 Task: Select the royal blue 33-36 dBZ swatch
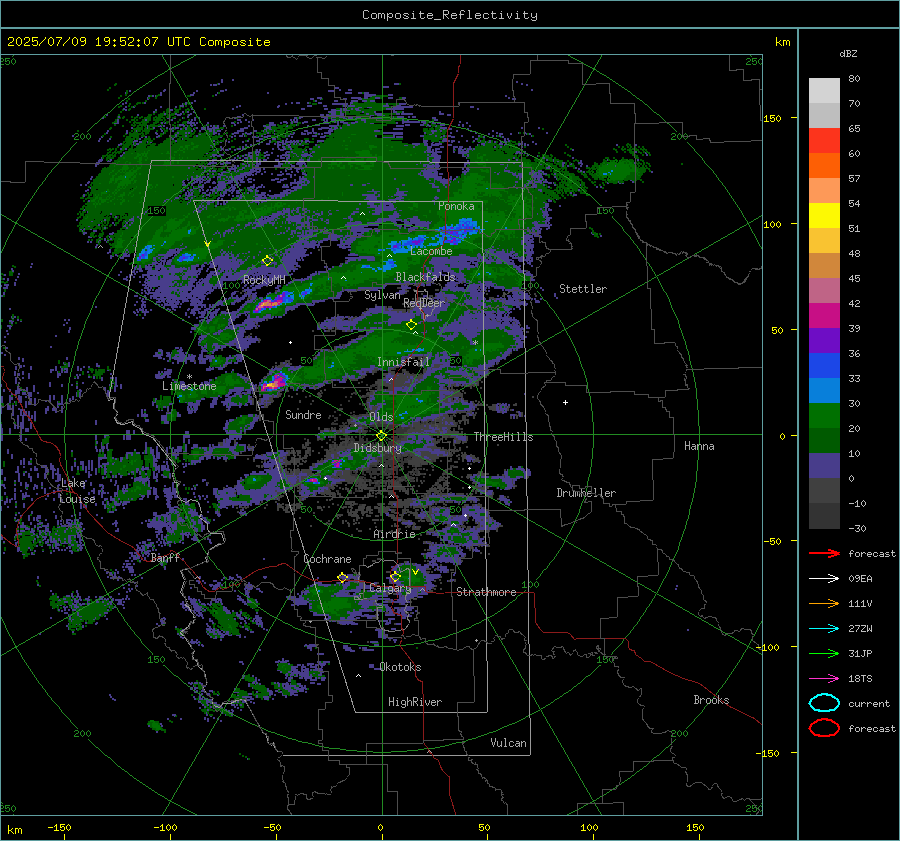(x=824, y=366)
